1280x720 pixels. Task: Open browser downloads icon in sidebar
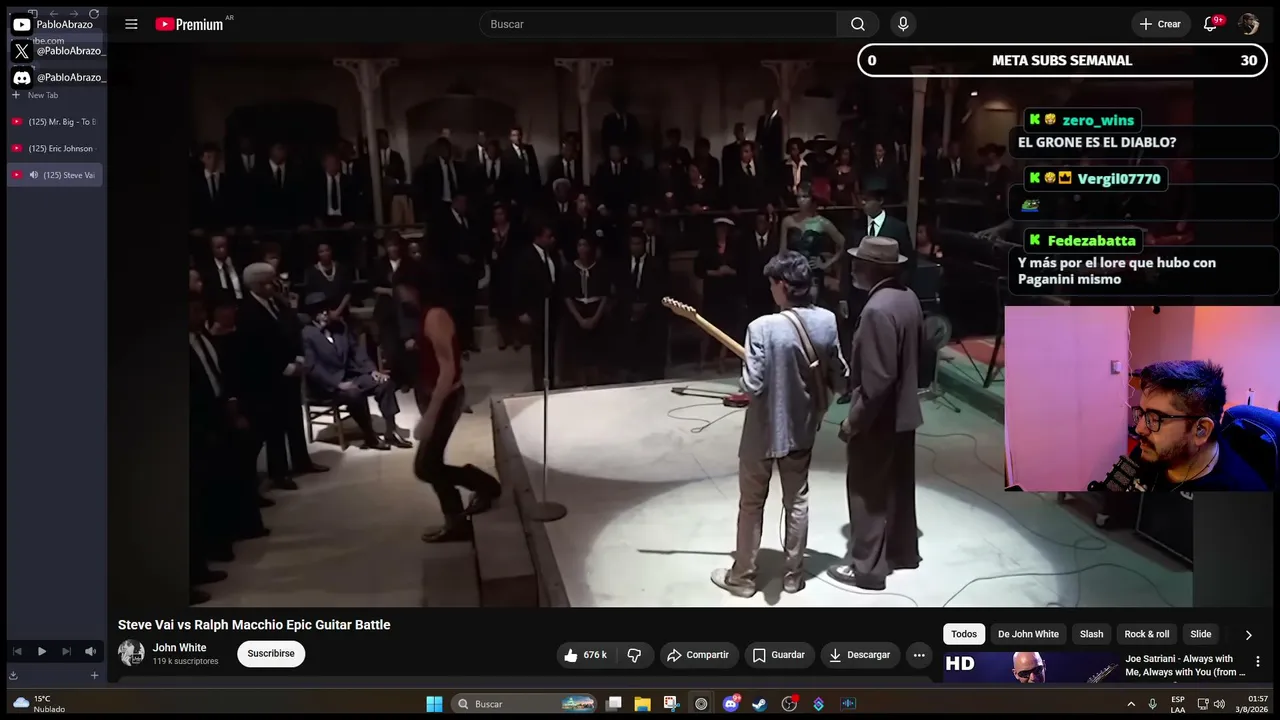pos(14,675)
